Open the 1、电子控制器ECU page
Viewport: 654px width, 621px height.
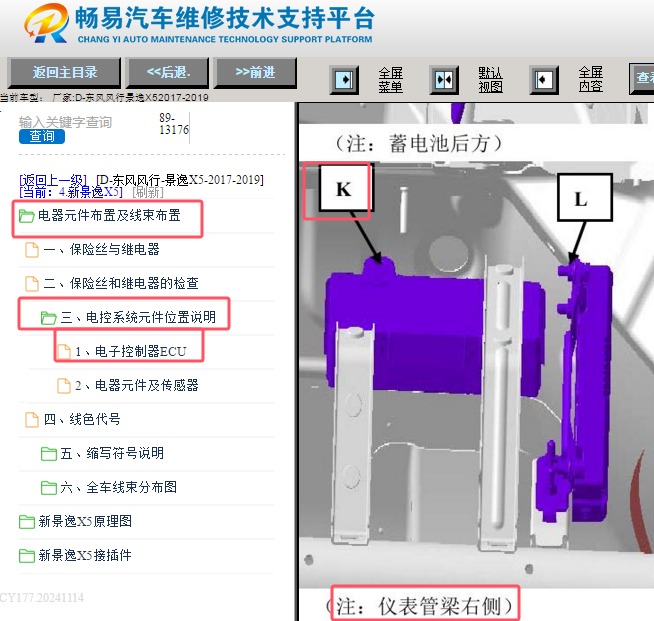click(x=131, y=352)
